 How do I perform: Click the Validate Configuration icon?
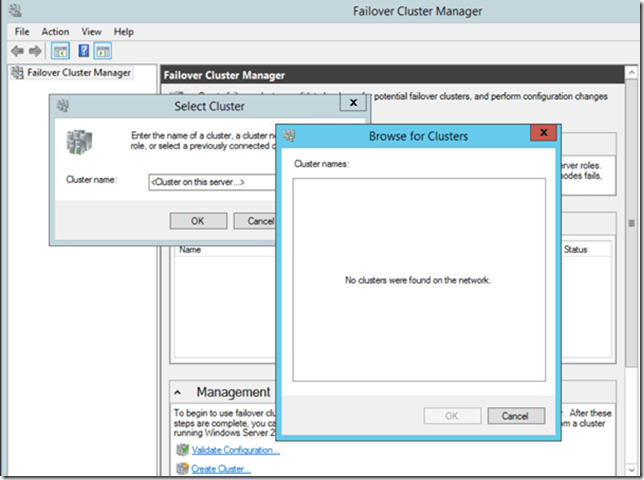(x=182, y=450)
